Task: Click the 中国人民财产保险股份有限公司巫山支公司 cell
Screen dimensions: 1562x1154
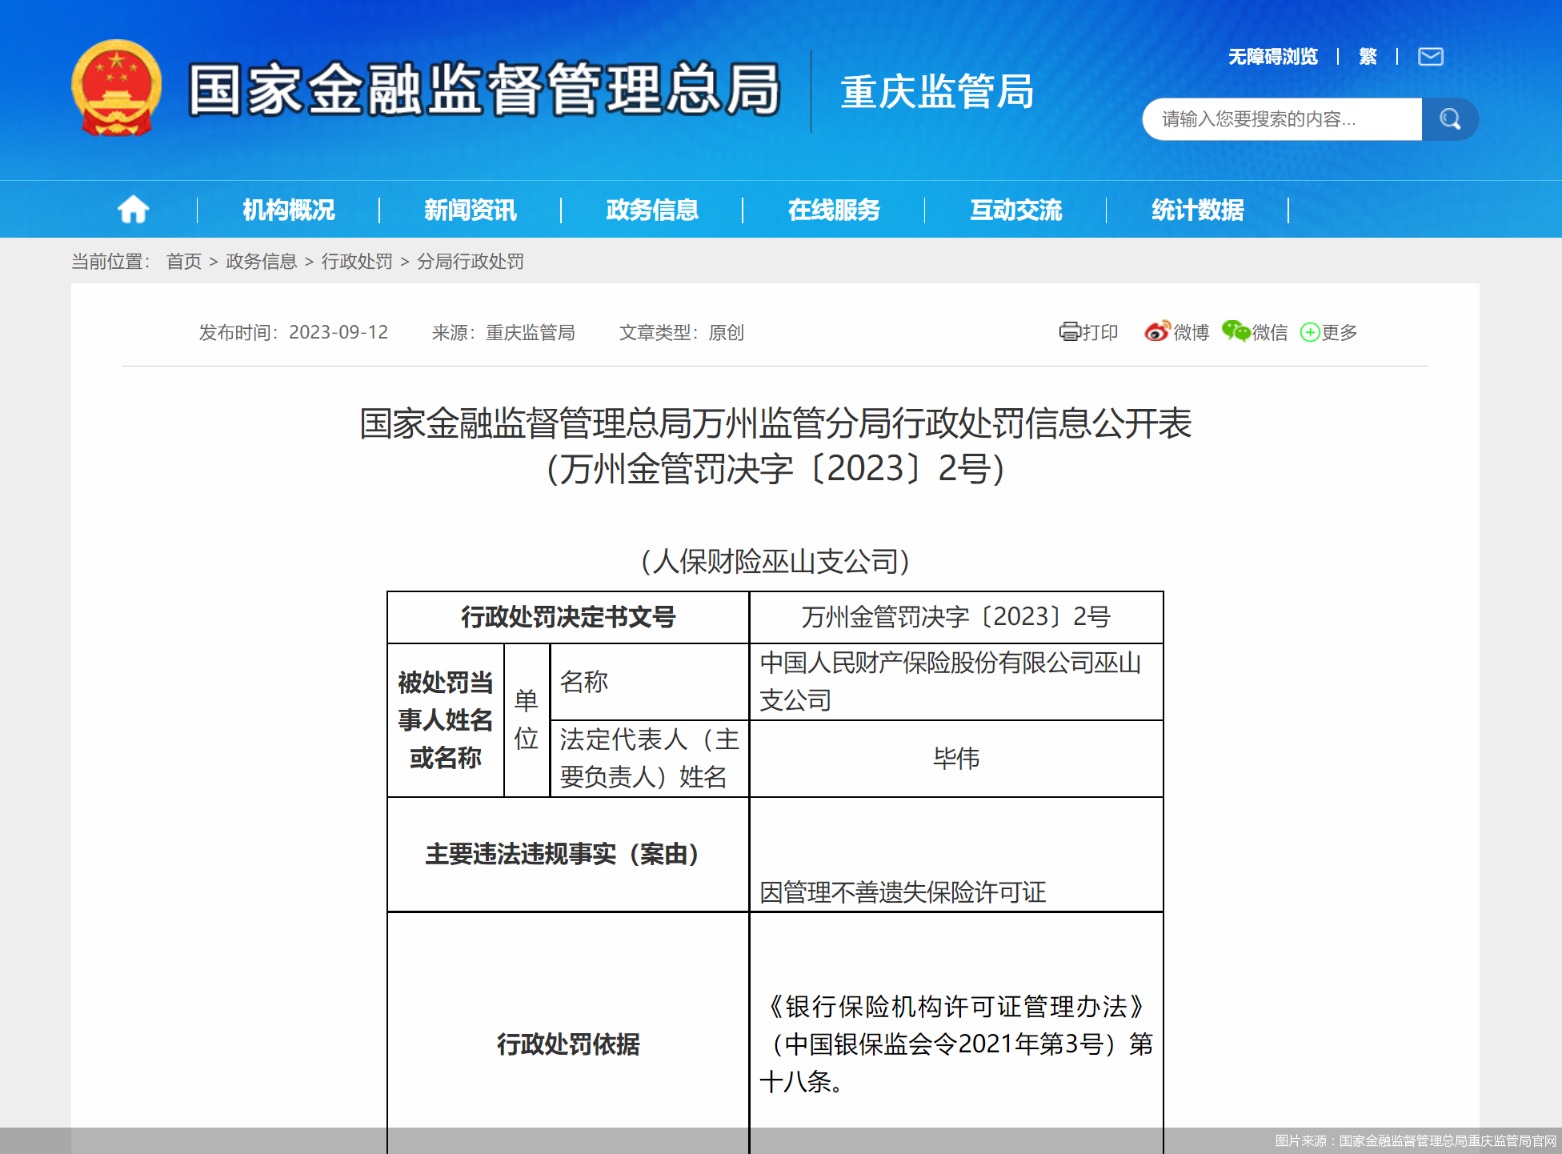Action: click(956, 682)
